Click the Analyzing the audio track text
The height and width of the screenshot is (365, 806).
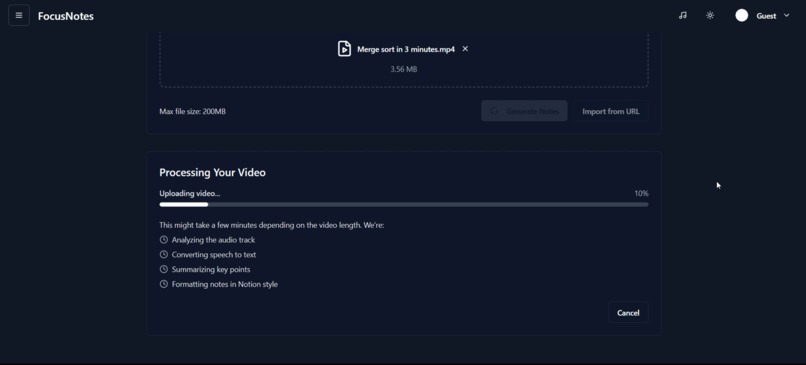point(213,240)
